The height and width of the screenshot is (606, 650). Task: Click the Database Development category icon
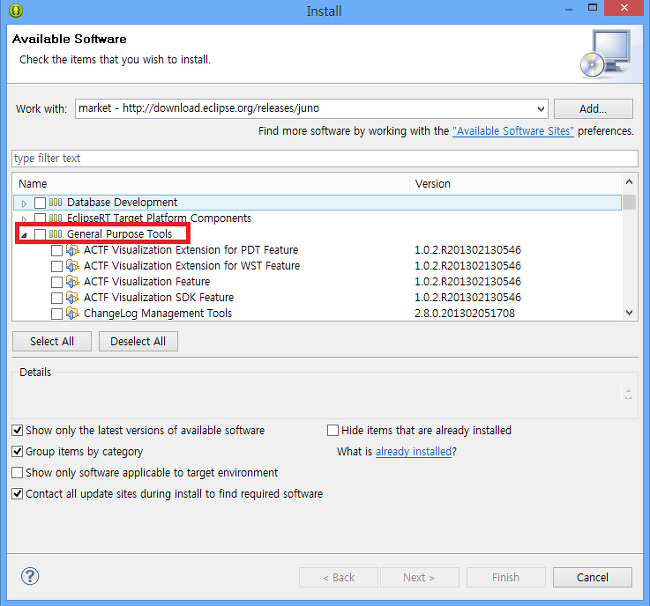(56, 202)
